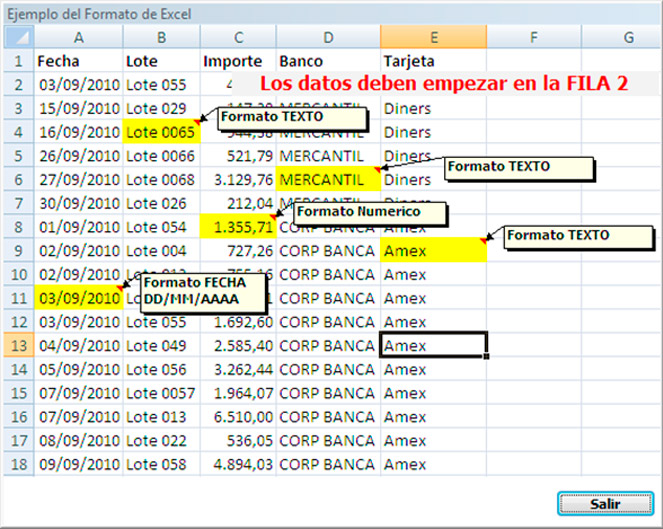Click the highlighted 03/09/2010 date cell
The width and height of the screenshot is (663, 529).
79,298
